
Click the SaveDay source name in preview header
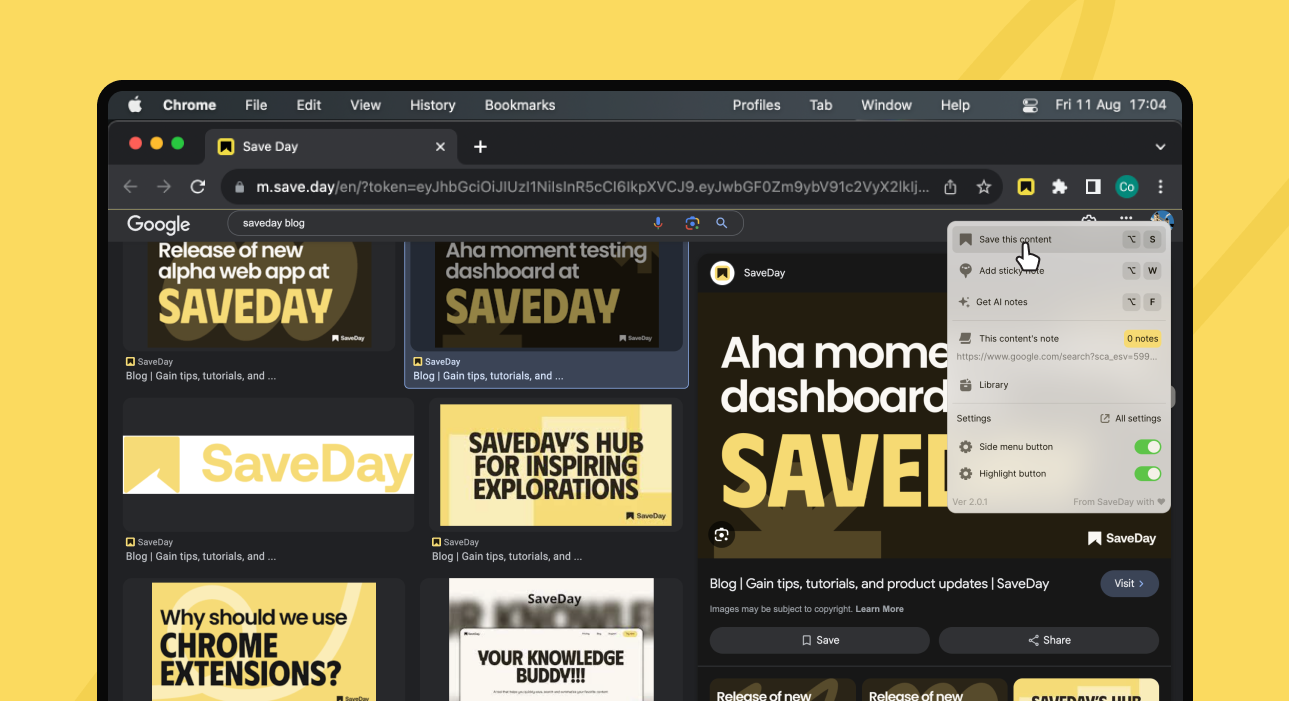tap(765, 273)
